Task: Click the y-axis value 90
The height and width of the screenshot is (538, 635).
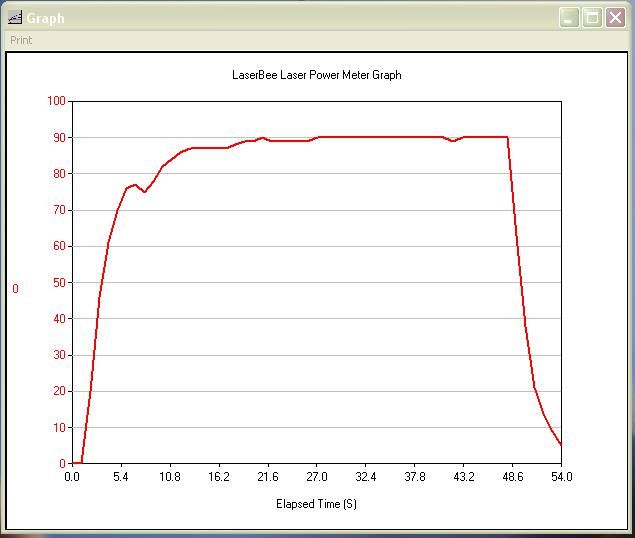Action: 60,138
